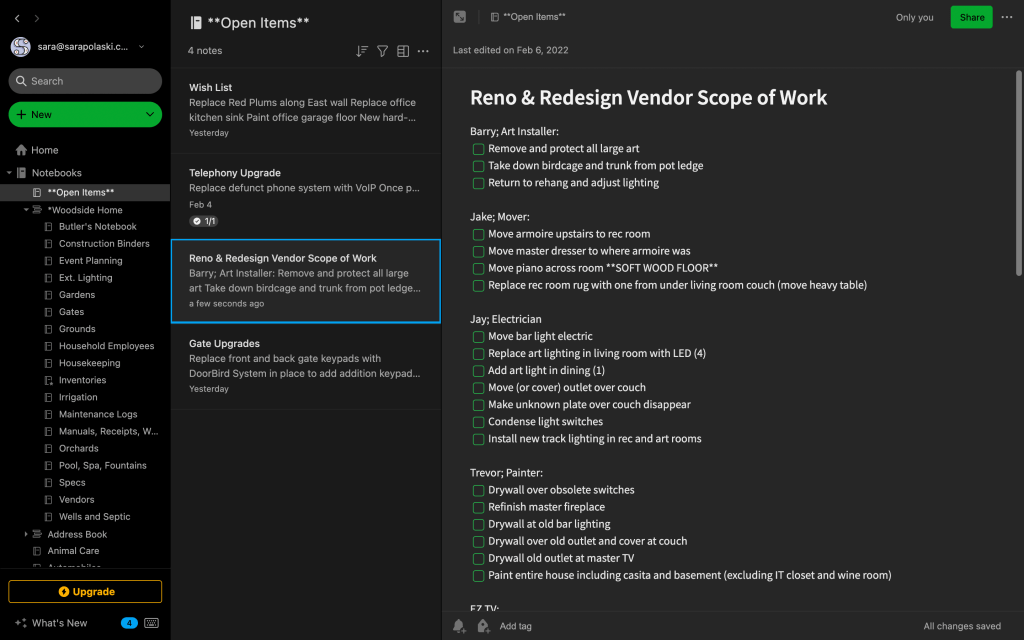Screen dimensions: 1024x640
Task: Click the add reminder bell icon
Action: point(459,626)
